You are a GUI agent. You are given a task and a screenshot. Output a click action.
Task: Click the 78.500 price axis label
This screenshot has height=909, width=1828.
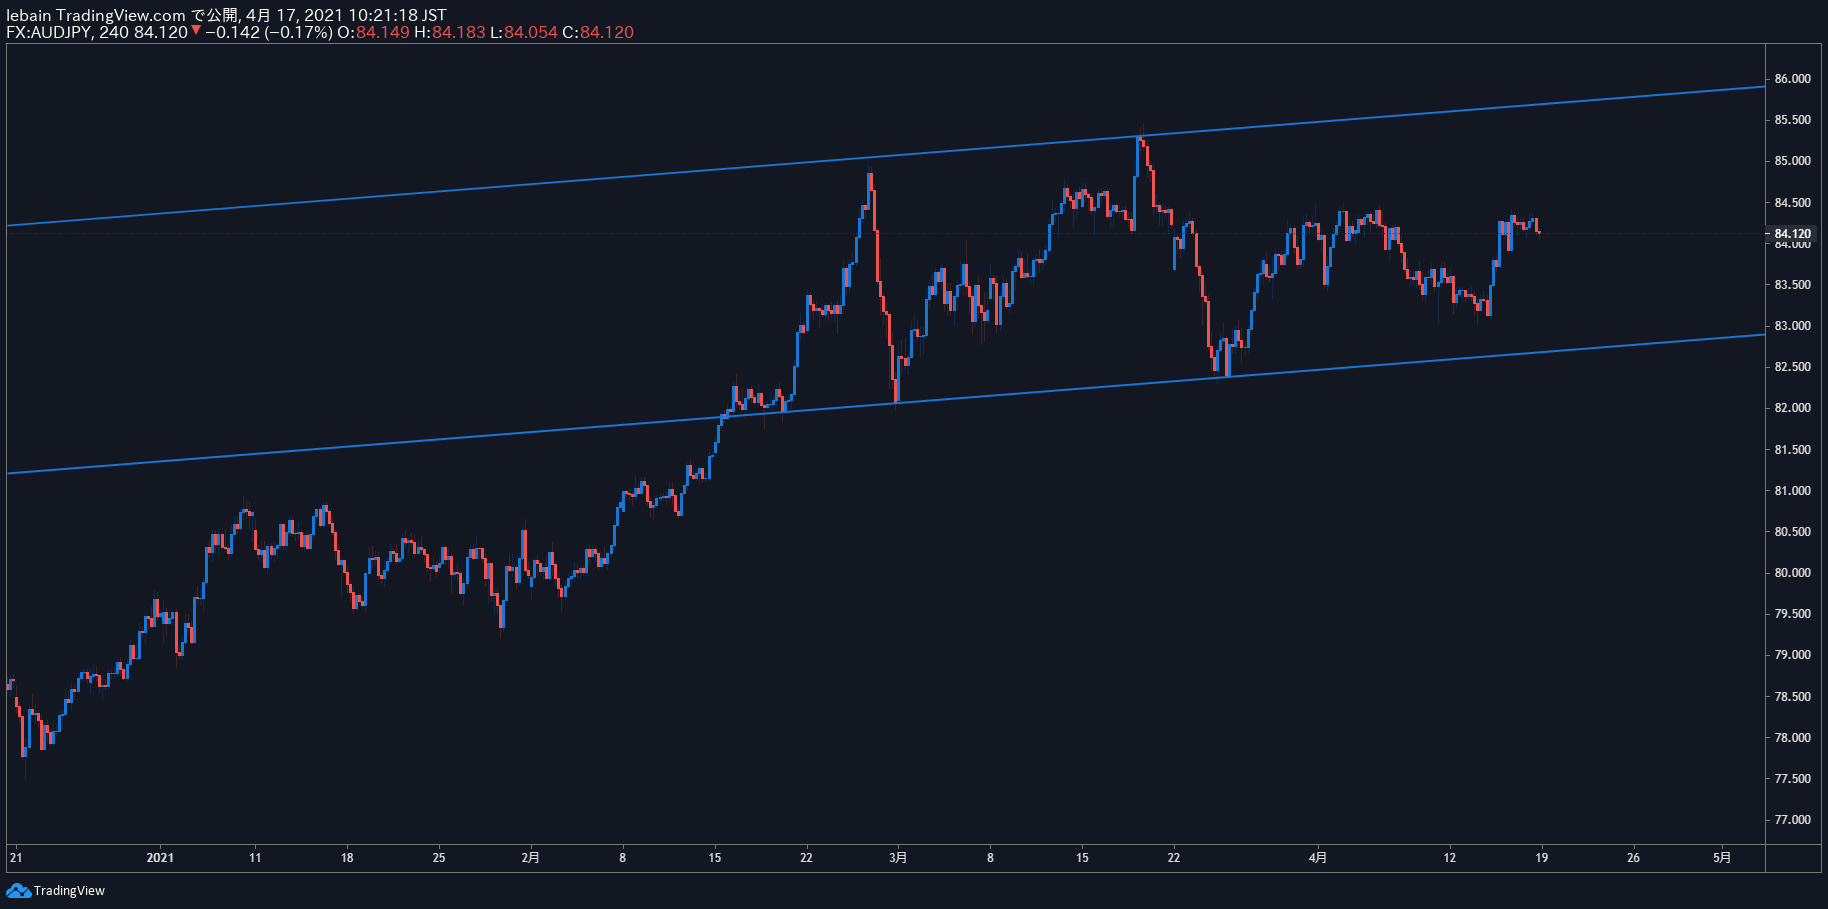coord(1792,697)
